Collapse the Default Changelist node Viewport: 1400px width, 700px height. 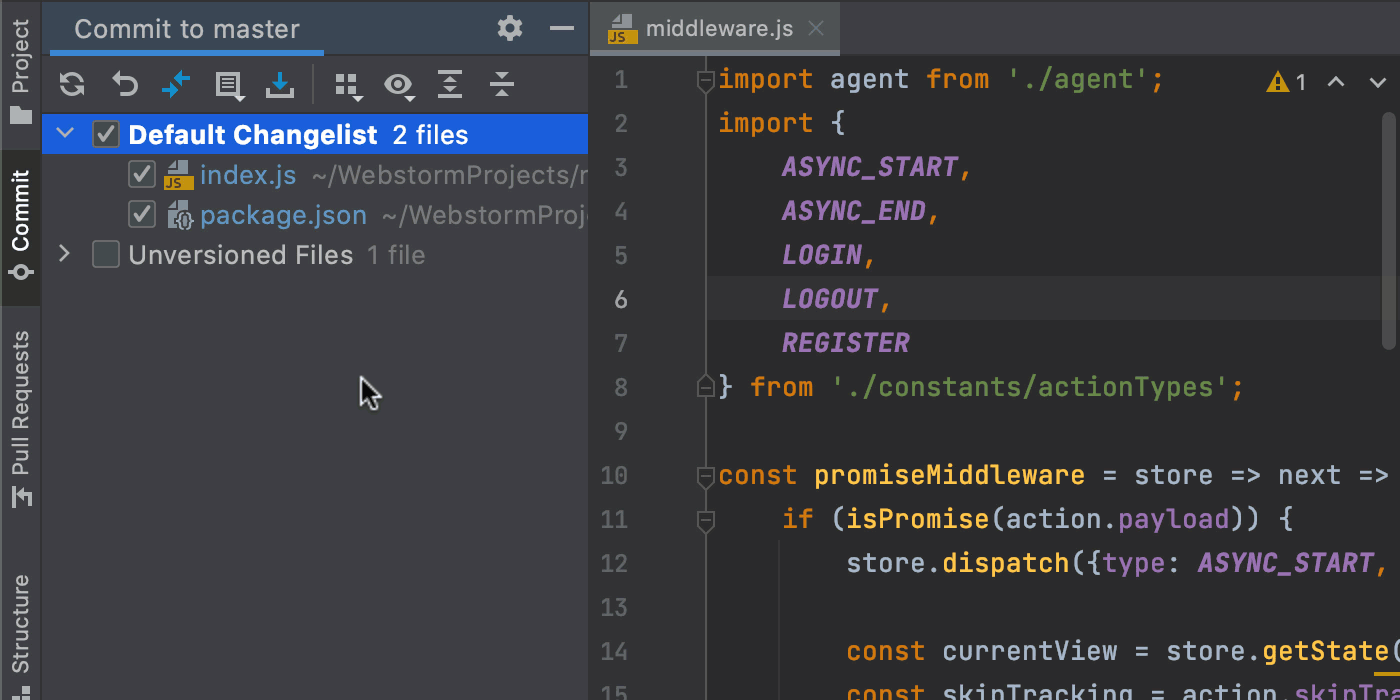[64, 133]
